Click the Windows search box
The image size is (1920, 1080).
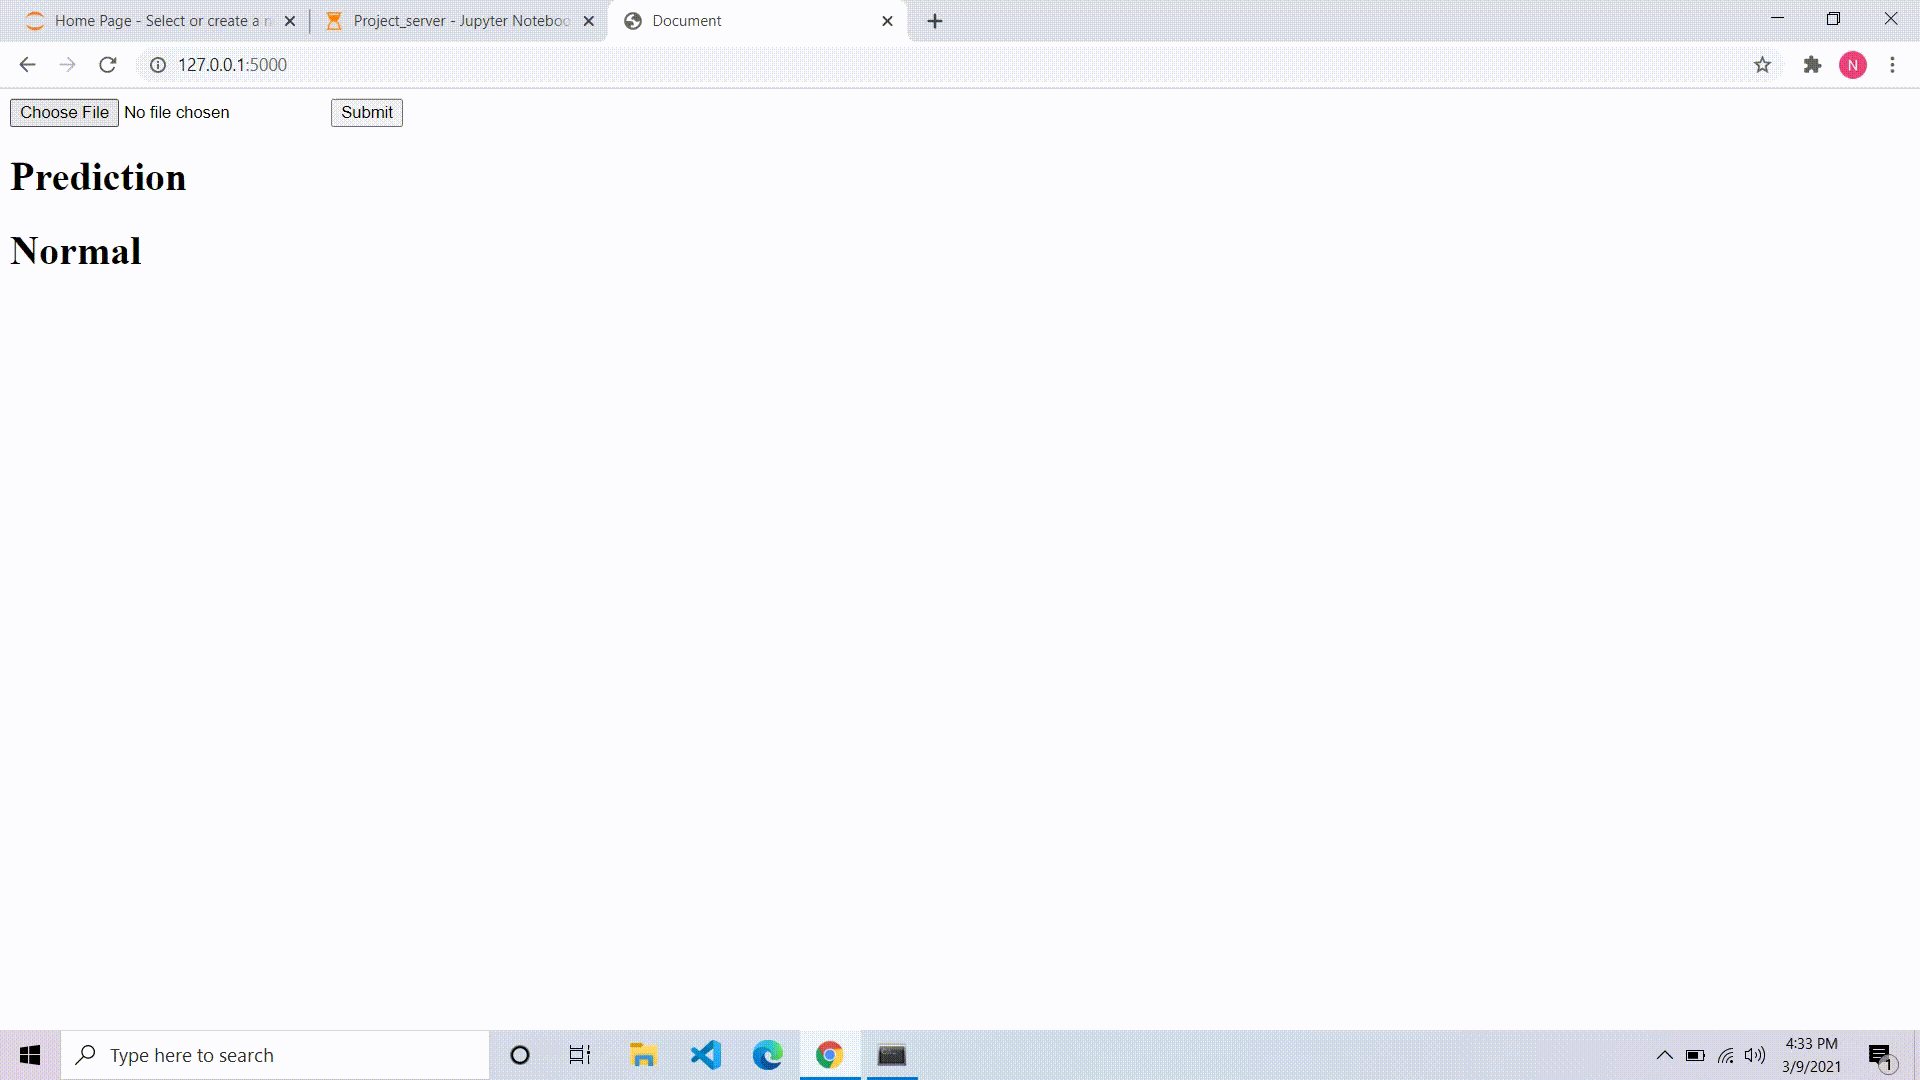pos(275,1055)
